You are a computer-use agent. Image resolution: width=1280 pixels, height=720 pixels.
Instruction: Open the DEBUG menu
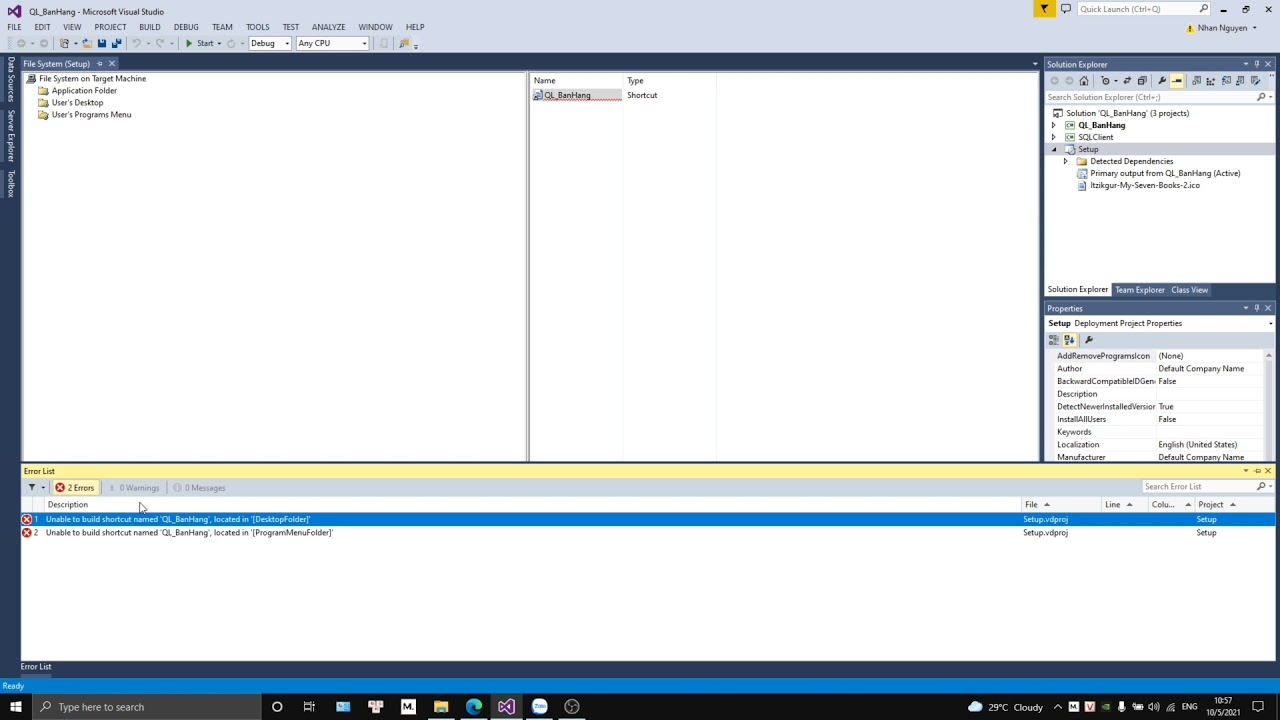click(186, 27)
